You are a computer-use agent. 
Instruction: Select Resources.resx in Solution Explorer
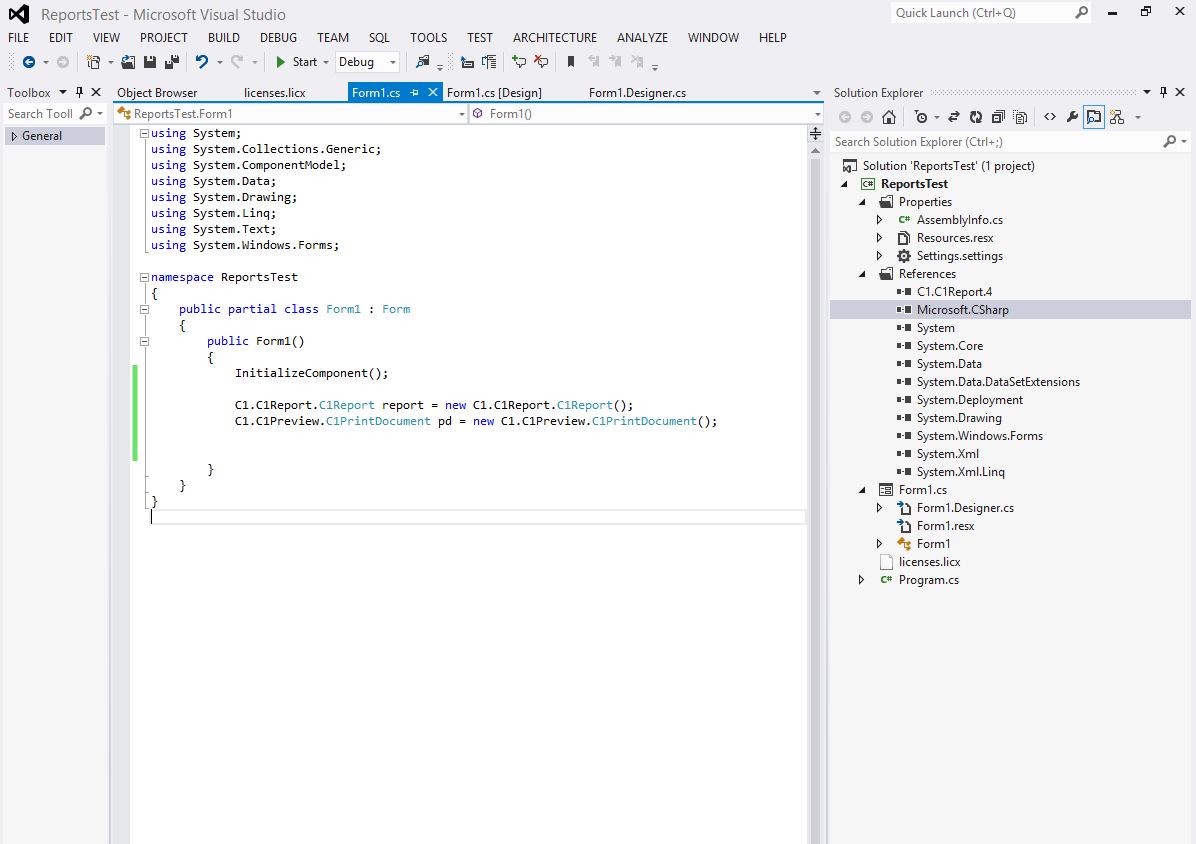(x=955, y=238)
